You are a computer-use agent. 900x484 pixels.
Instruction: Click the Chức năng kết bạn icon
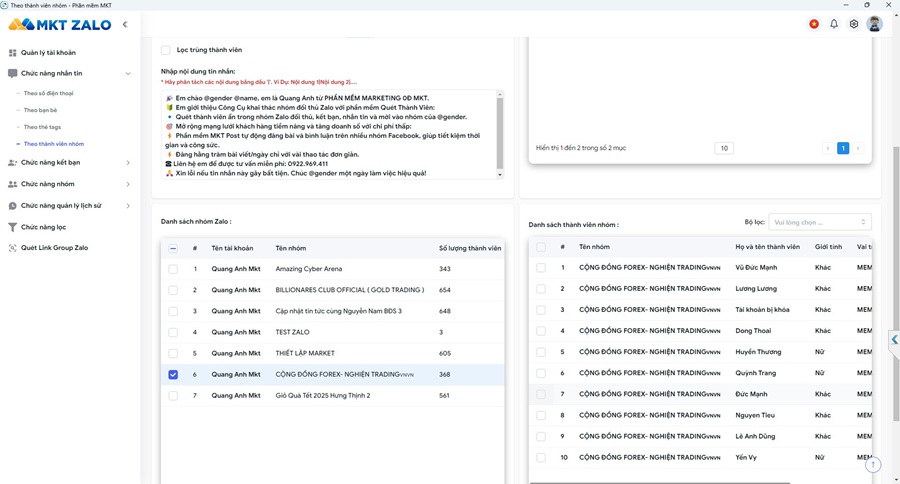tap(13, 163)
